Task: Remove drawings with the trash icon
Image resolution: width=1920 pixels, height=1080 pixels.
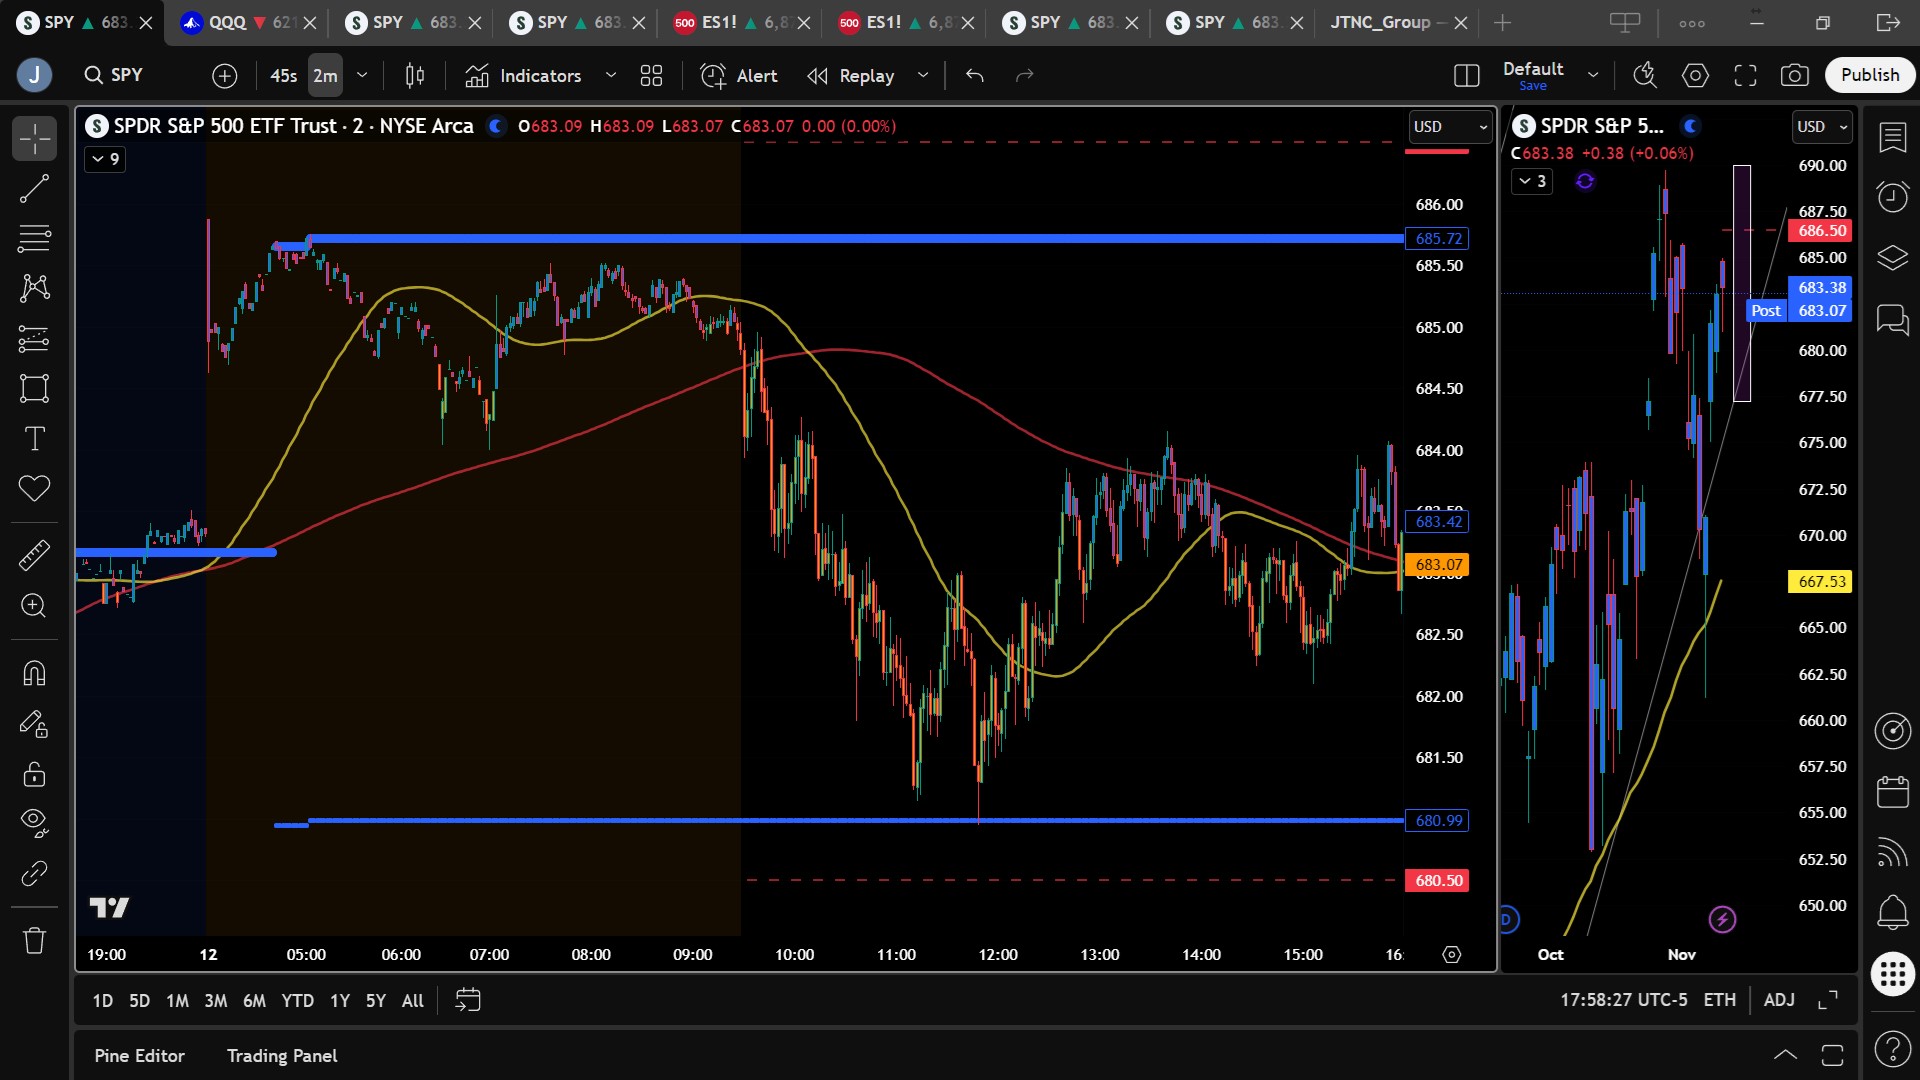Action: [x=34, y=940]
